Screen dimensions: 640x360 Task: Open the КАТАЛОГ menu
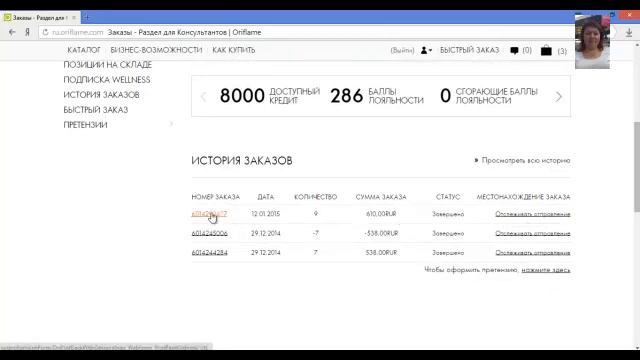(x=84, y=50)
